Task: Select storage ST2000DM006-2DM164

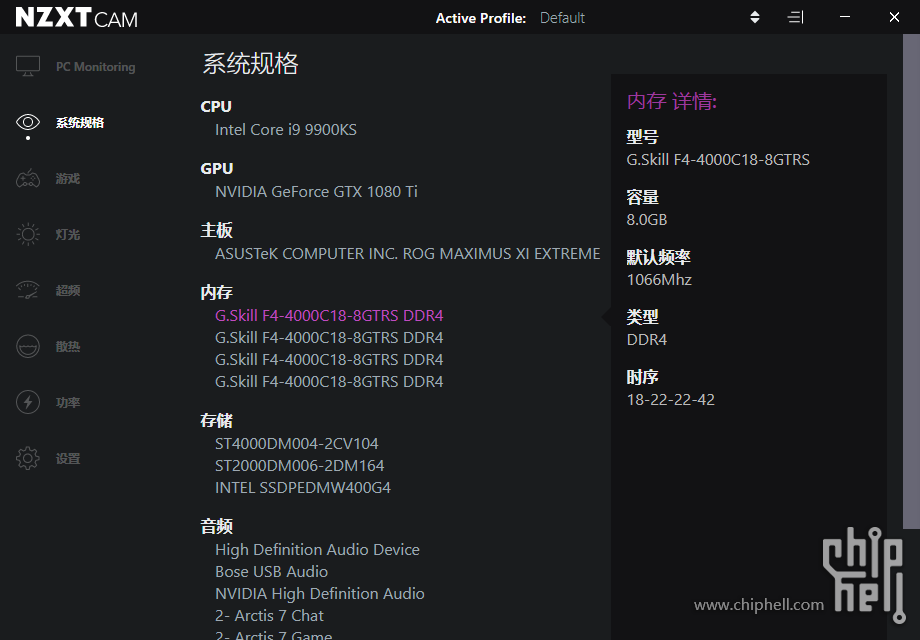Action: (x=299, y=466)
